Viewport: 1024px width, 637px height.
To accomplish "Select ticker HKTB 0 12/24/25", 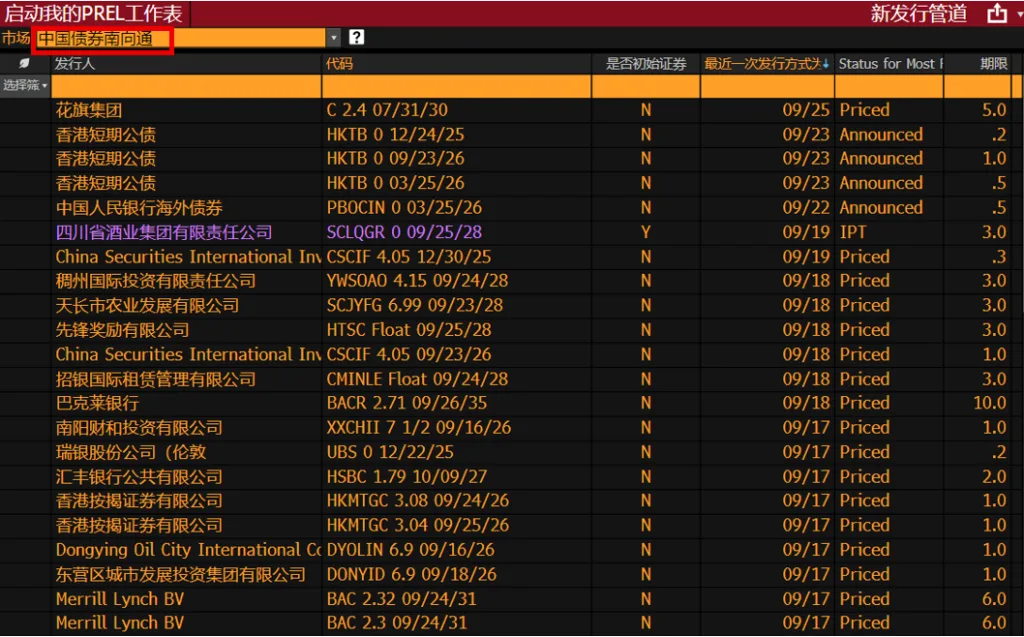I will (396, 135).
